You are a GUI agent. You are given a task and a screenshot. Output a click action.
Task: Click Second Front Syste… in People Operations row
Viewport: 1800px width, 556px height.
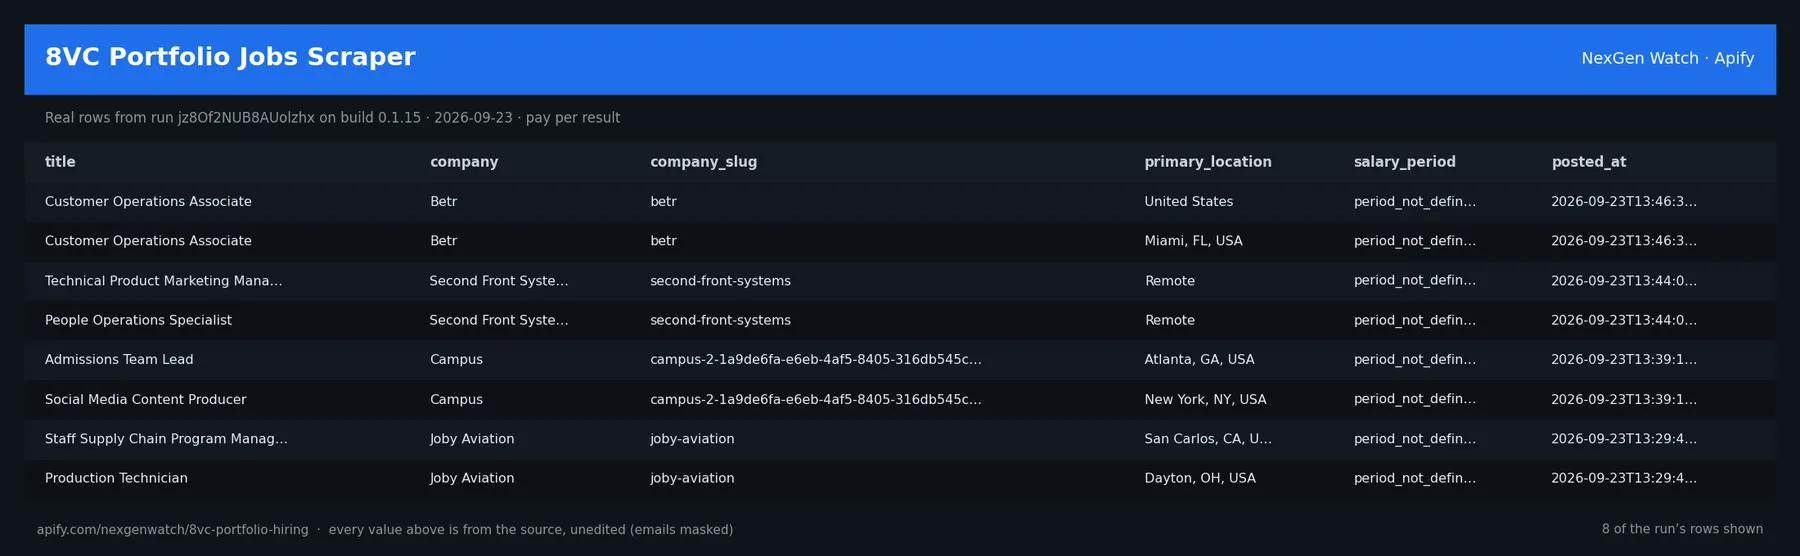coord(499,320)
